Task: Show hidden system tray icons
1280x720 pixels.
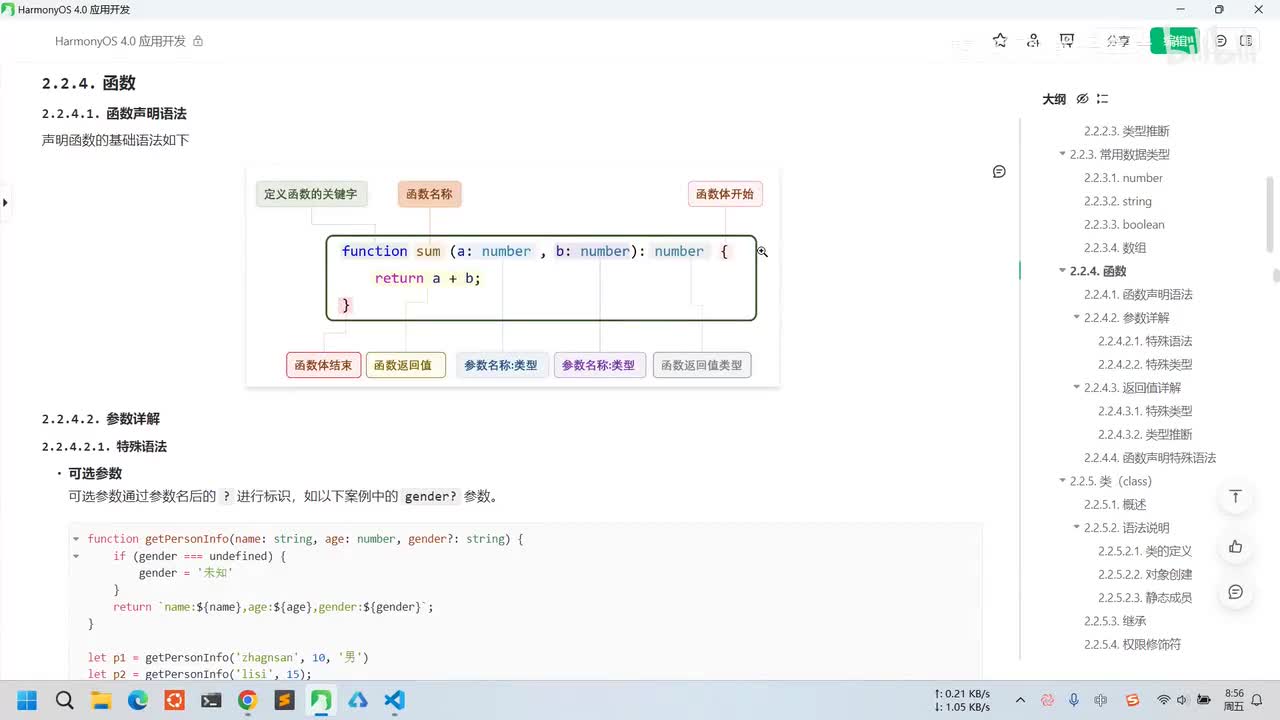Action: pos(1020,700)
